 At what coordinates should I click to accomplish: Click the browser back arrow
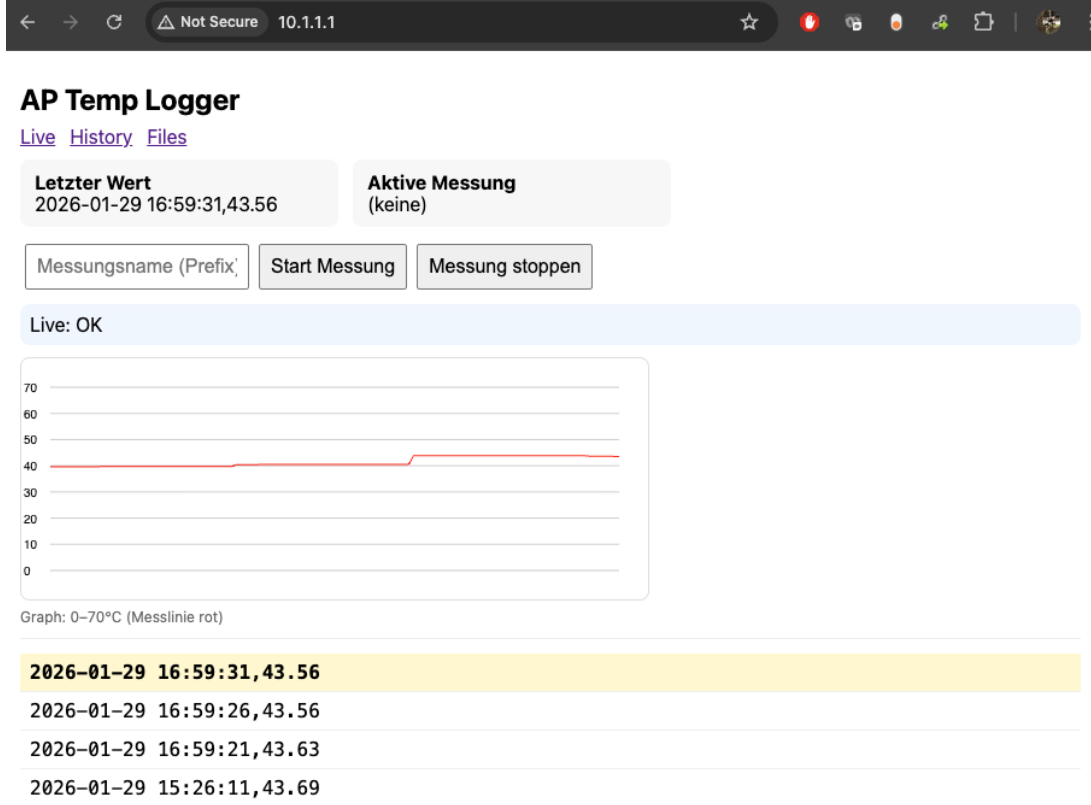click(x=27, y=22)
